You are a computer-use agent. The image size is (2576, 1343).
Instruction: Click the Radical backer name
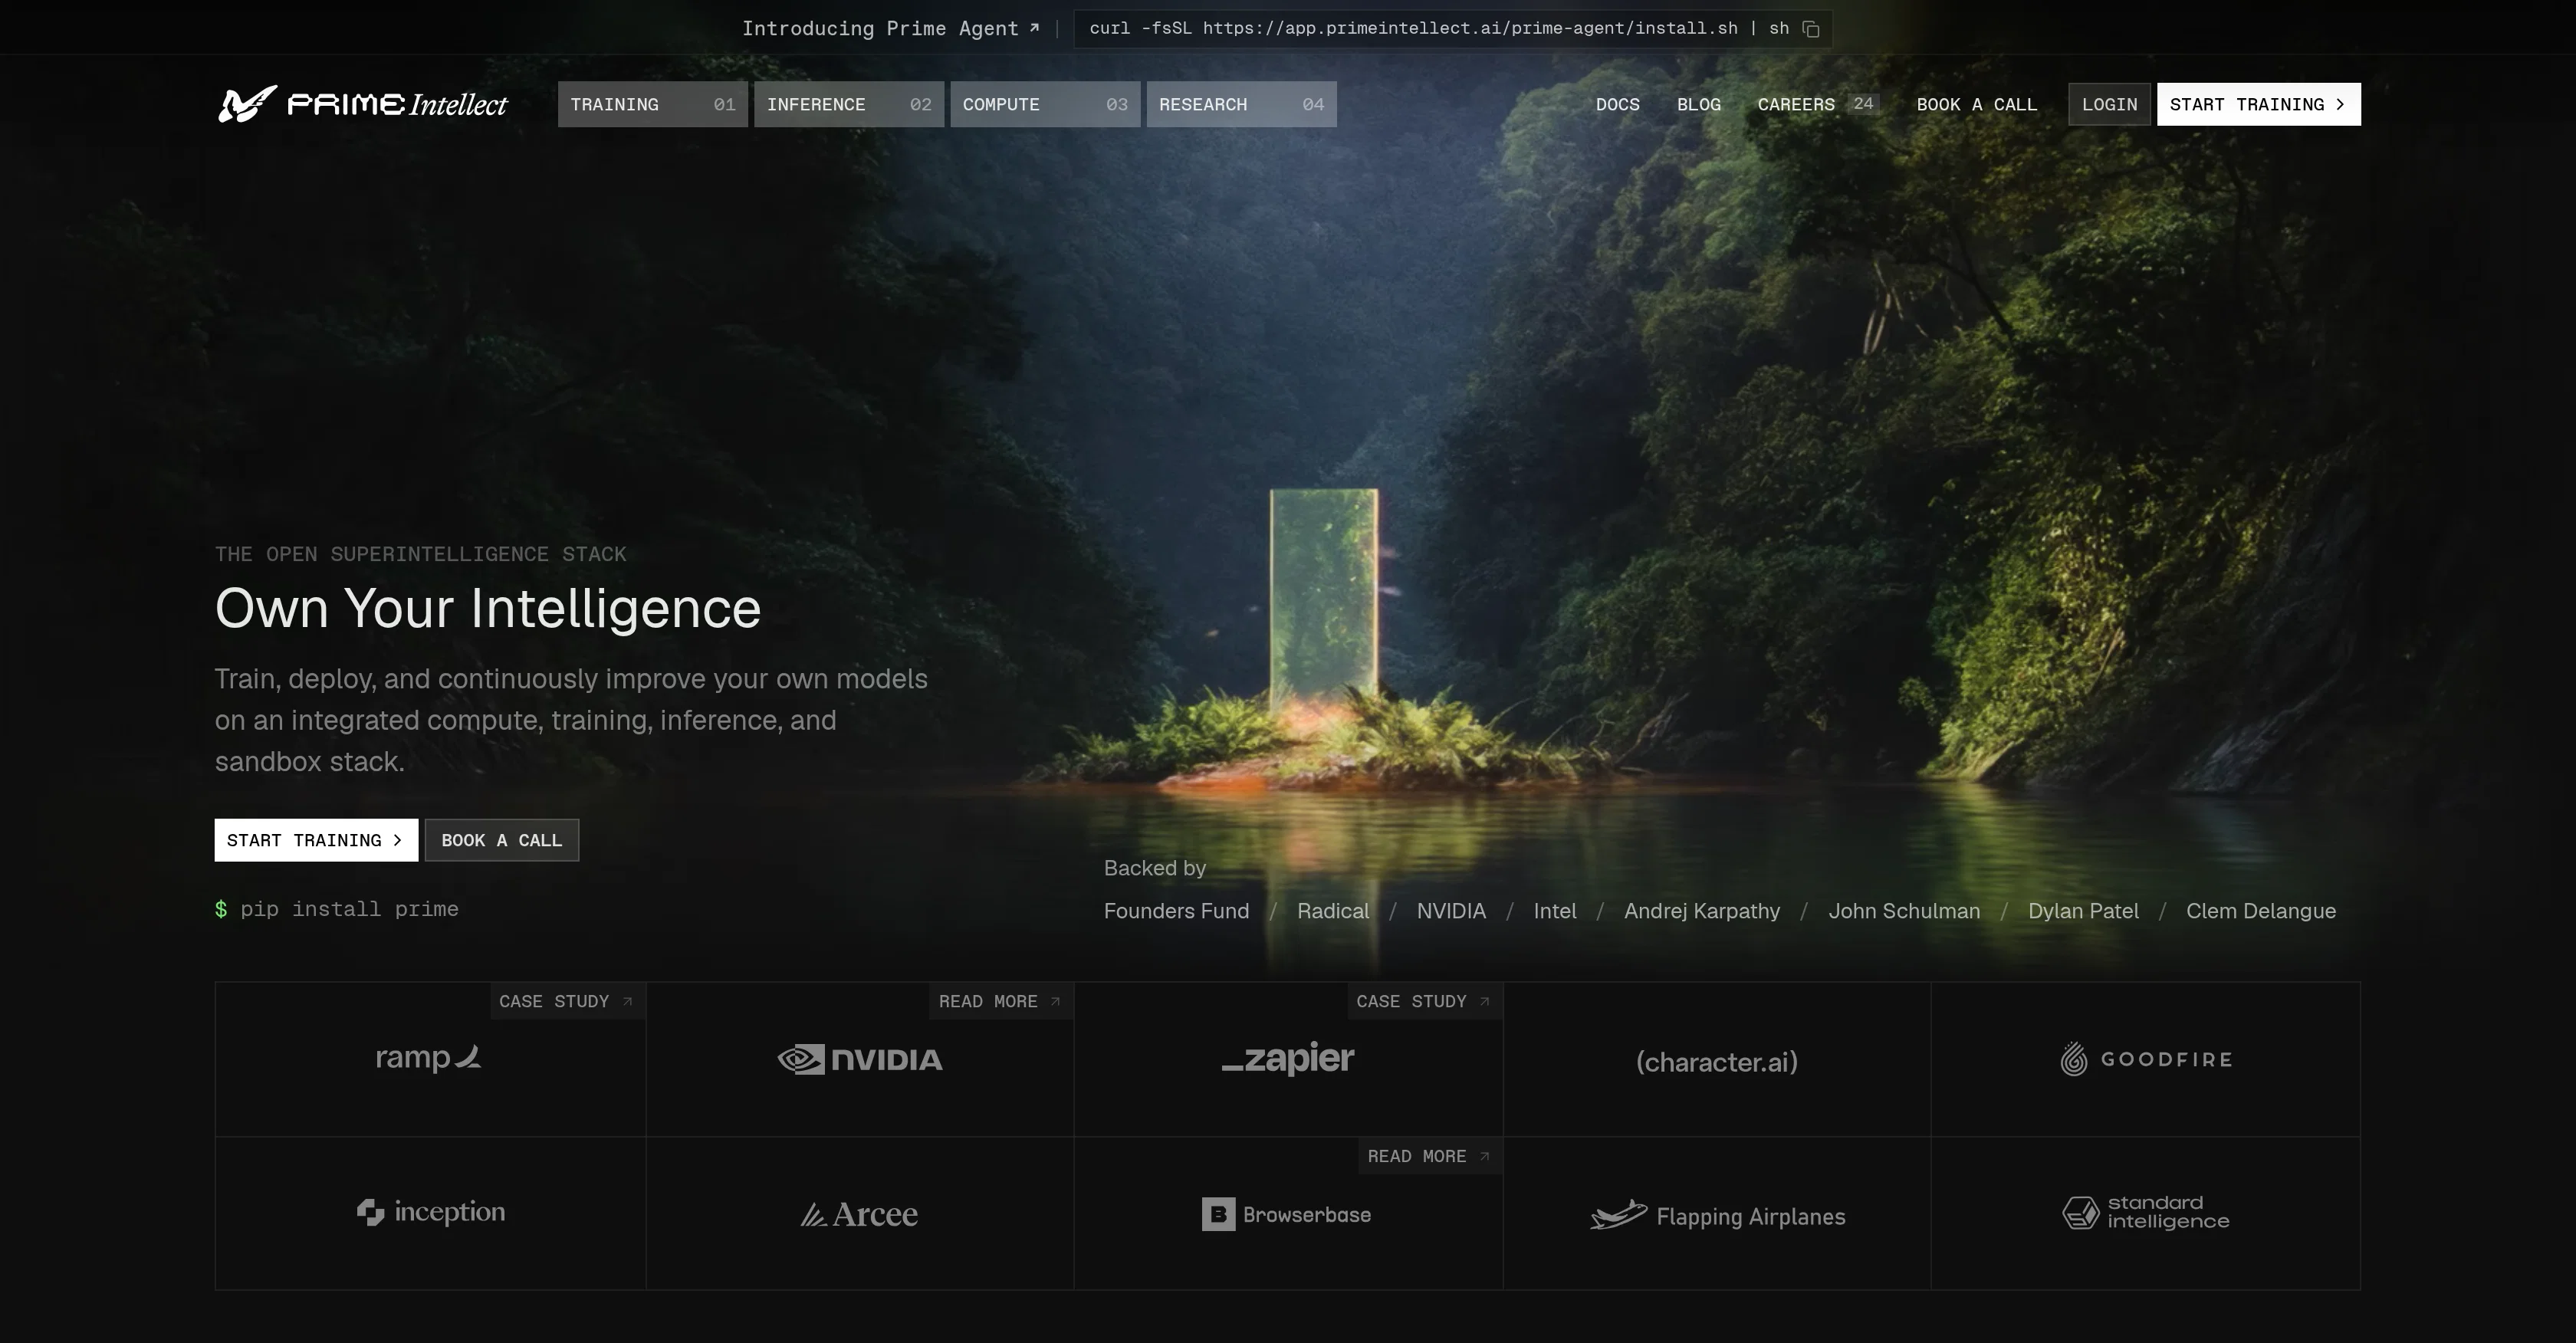pyautogui.click(x=1333, y=911)
